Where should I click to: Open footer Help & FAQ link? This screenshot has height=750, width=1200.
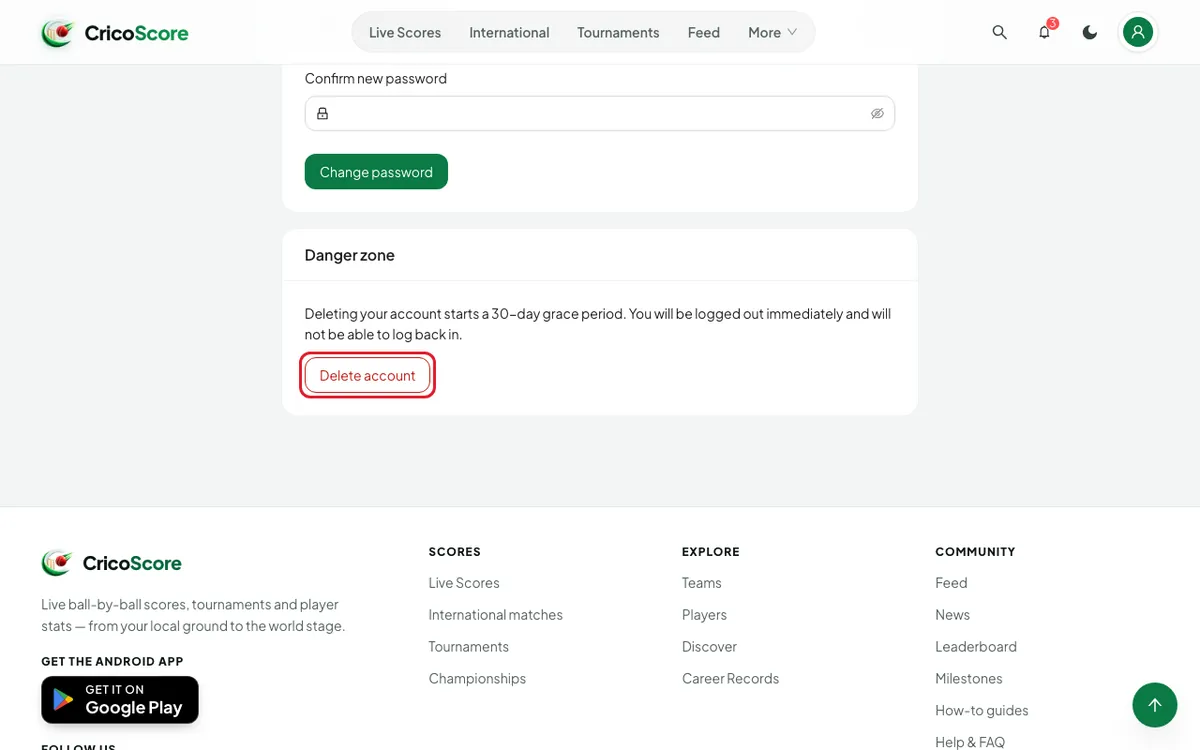tap(970, 742)
